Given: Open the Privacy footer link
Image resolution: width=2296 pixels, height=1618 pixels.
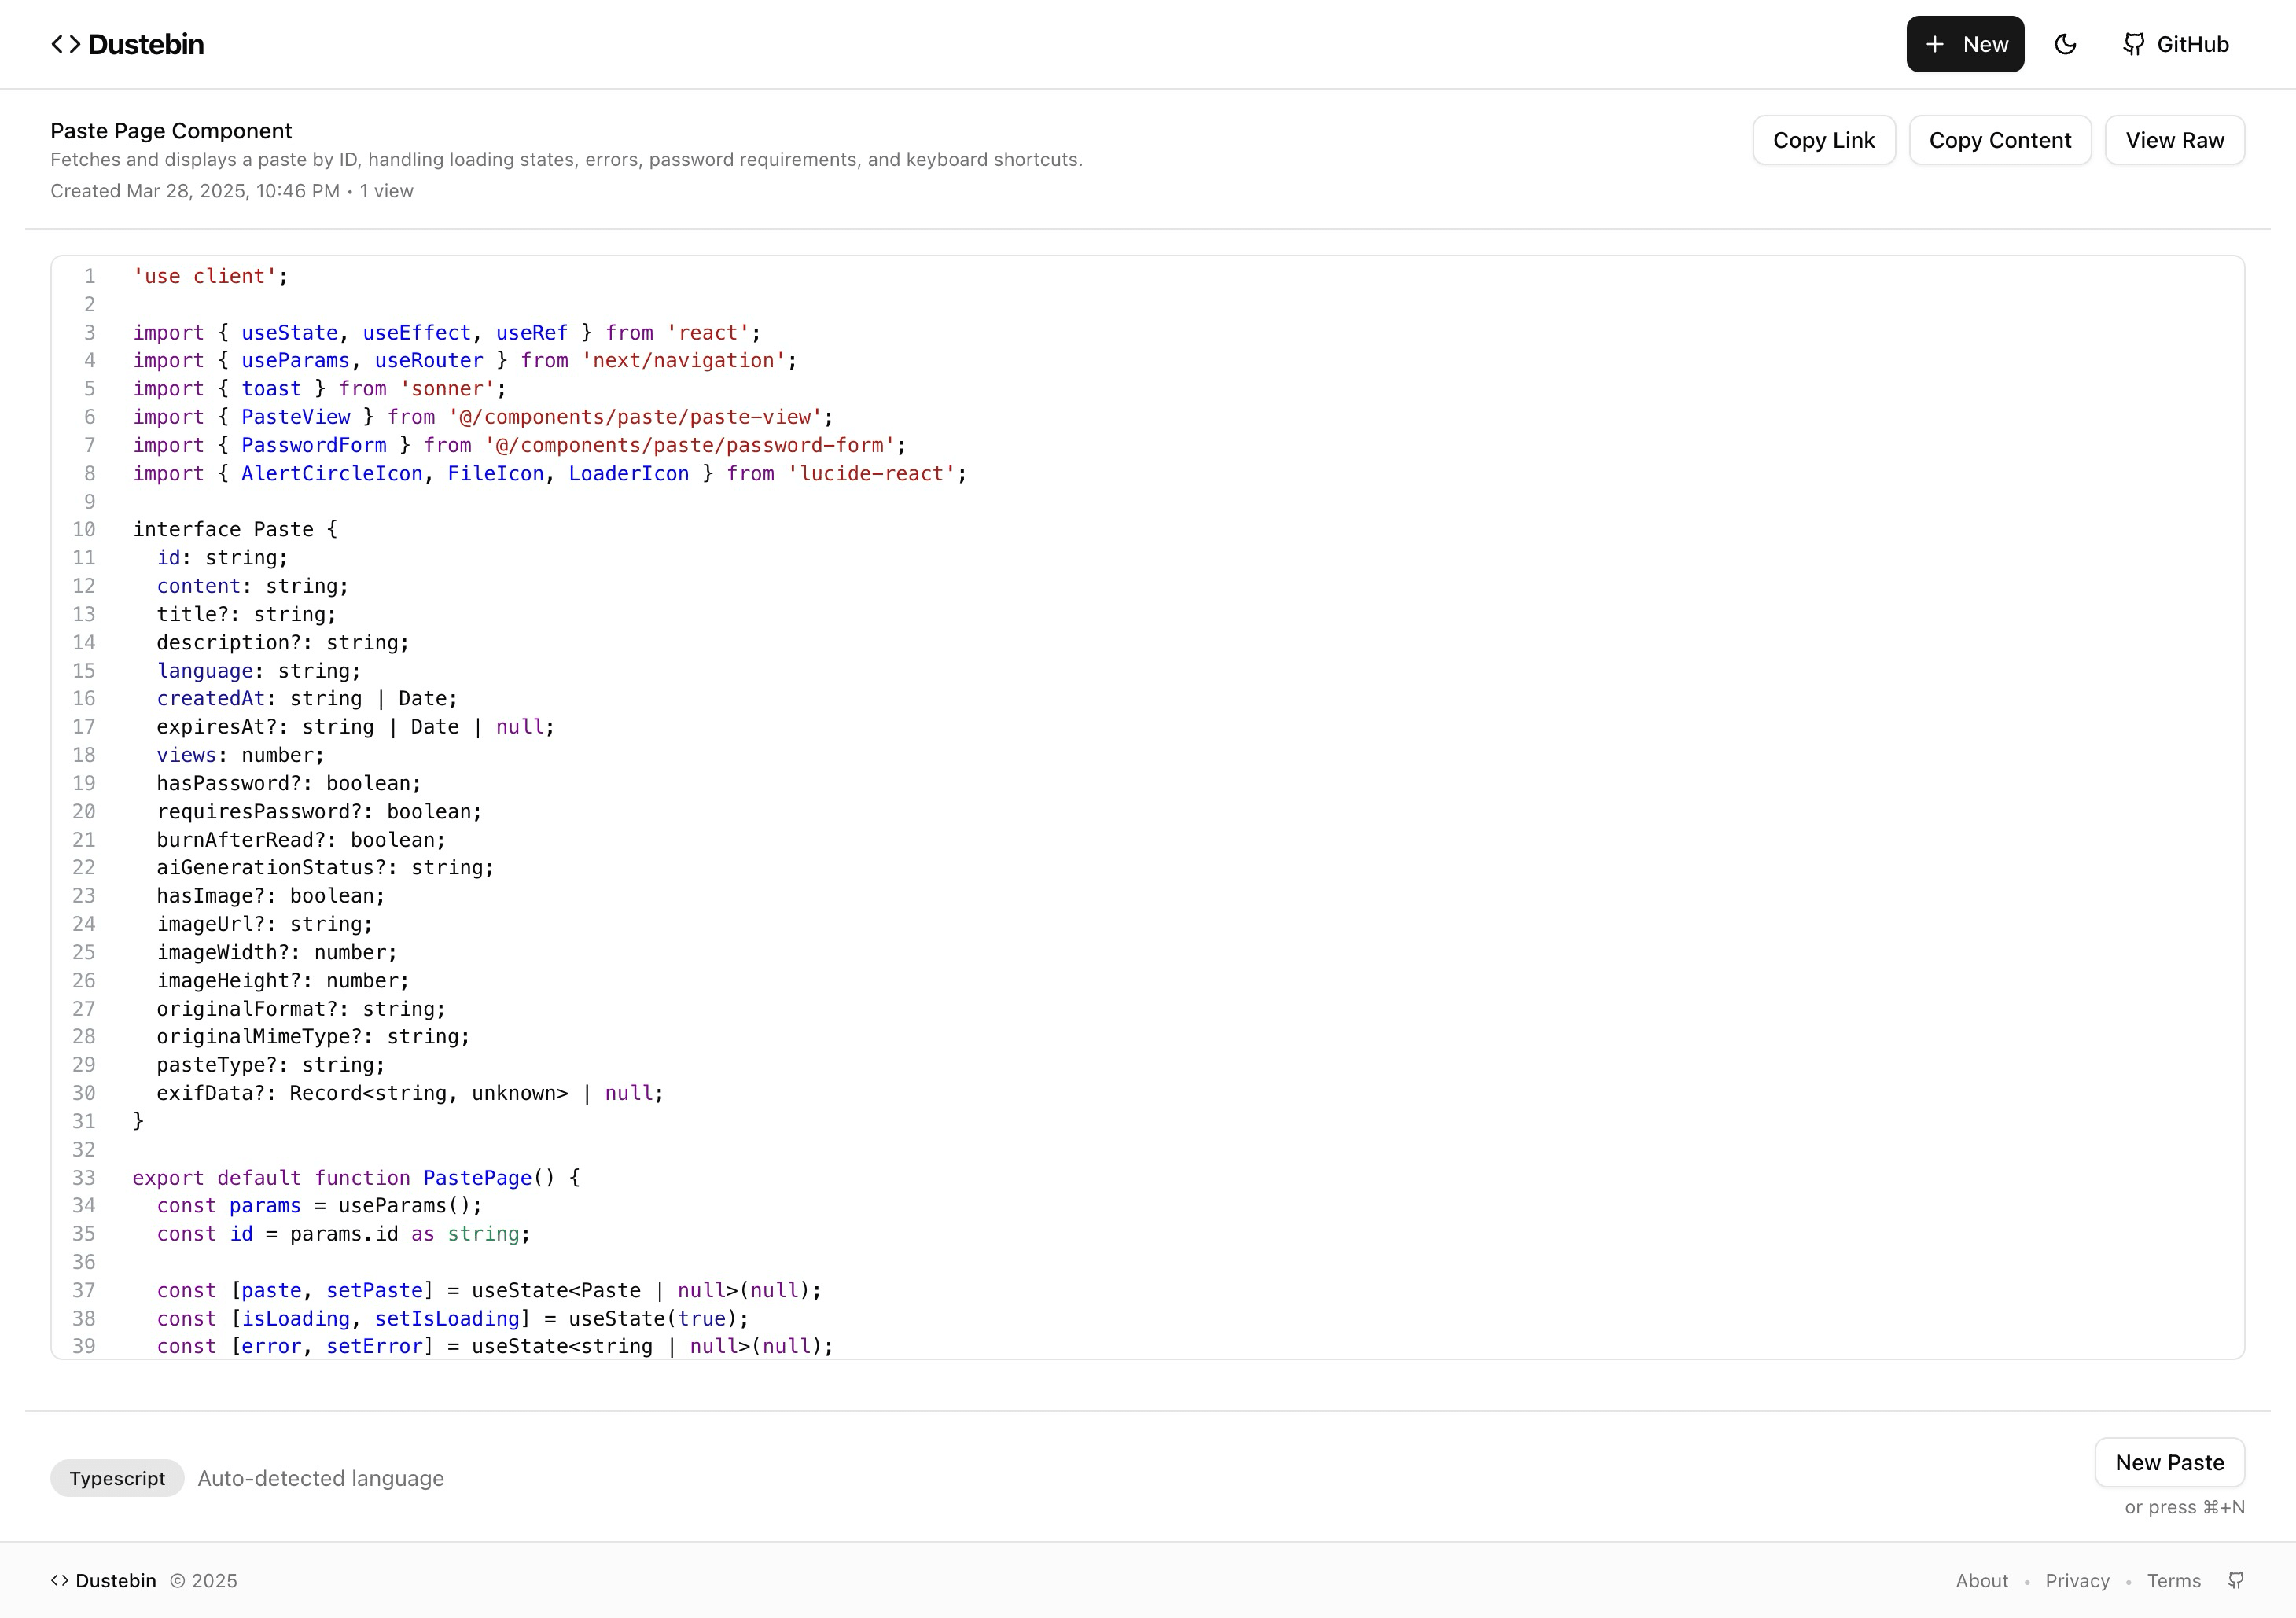Looking at the screenshot, I should click(2077, 1581).
